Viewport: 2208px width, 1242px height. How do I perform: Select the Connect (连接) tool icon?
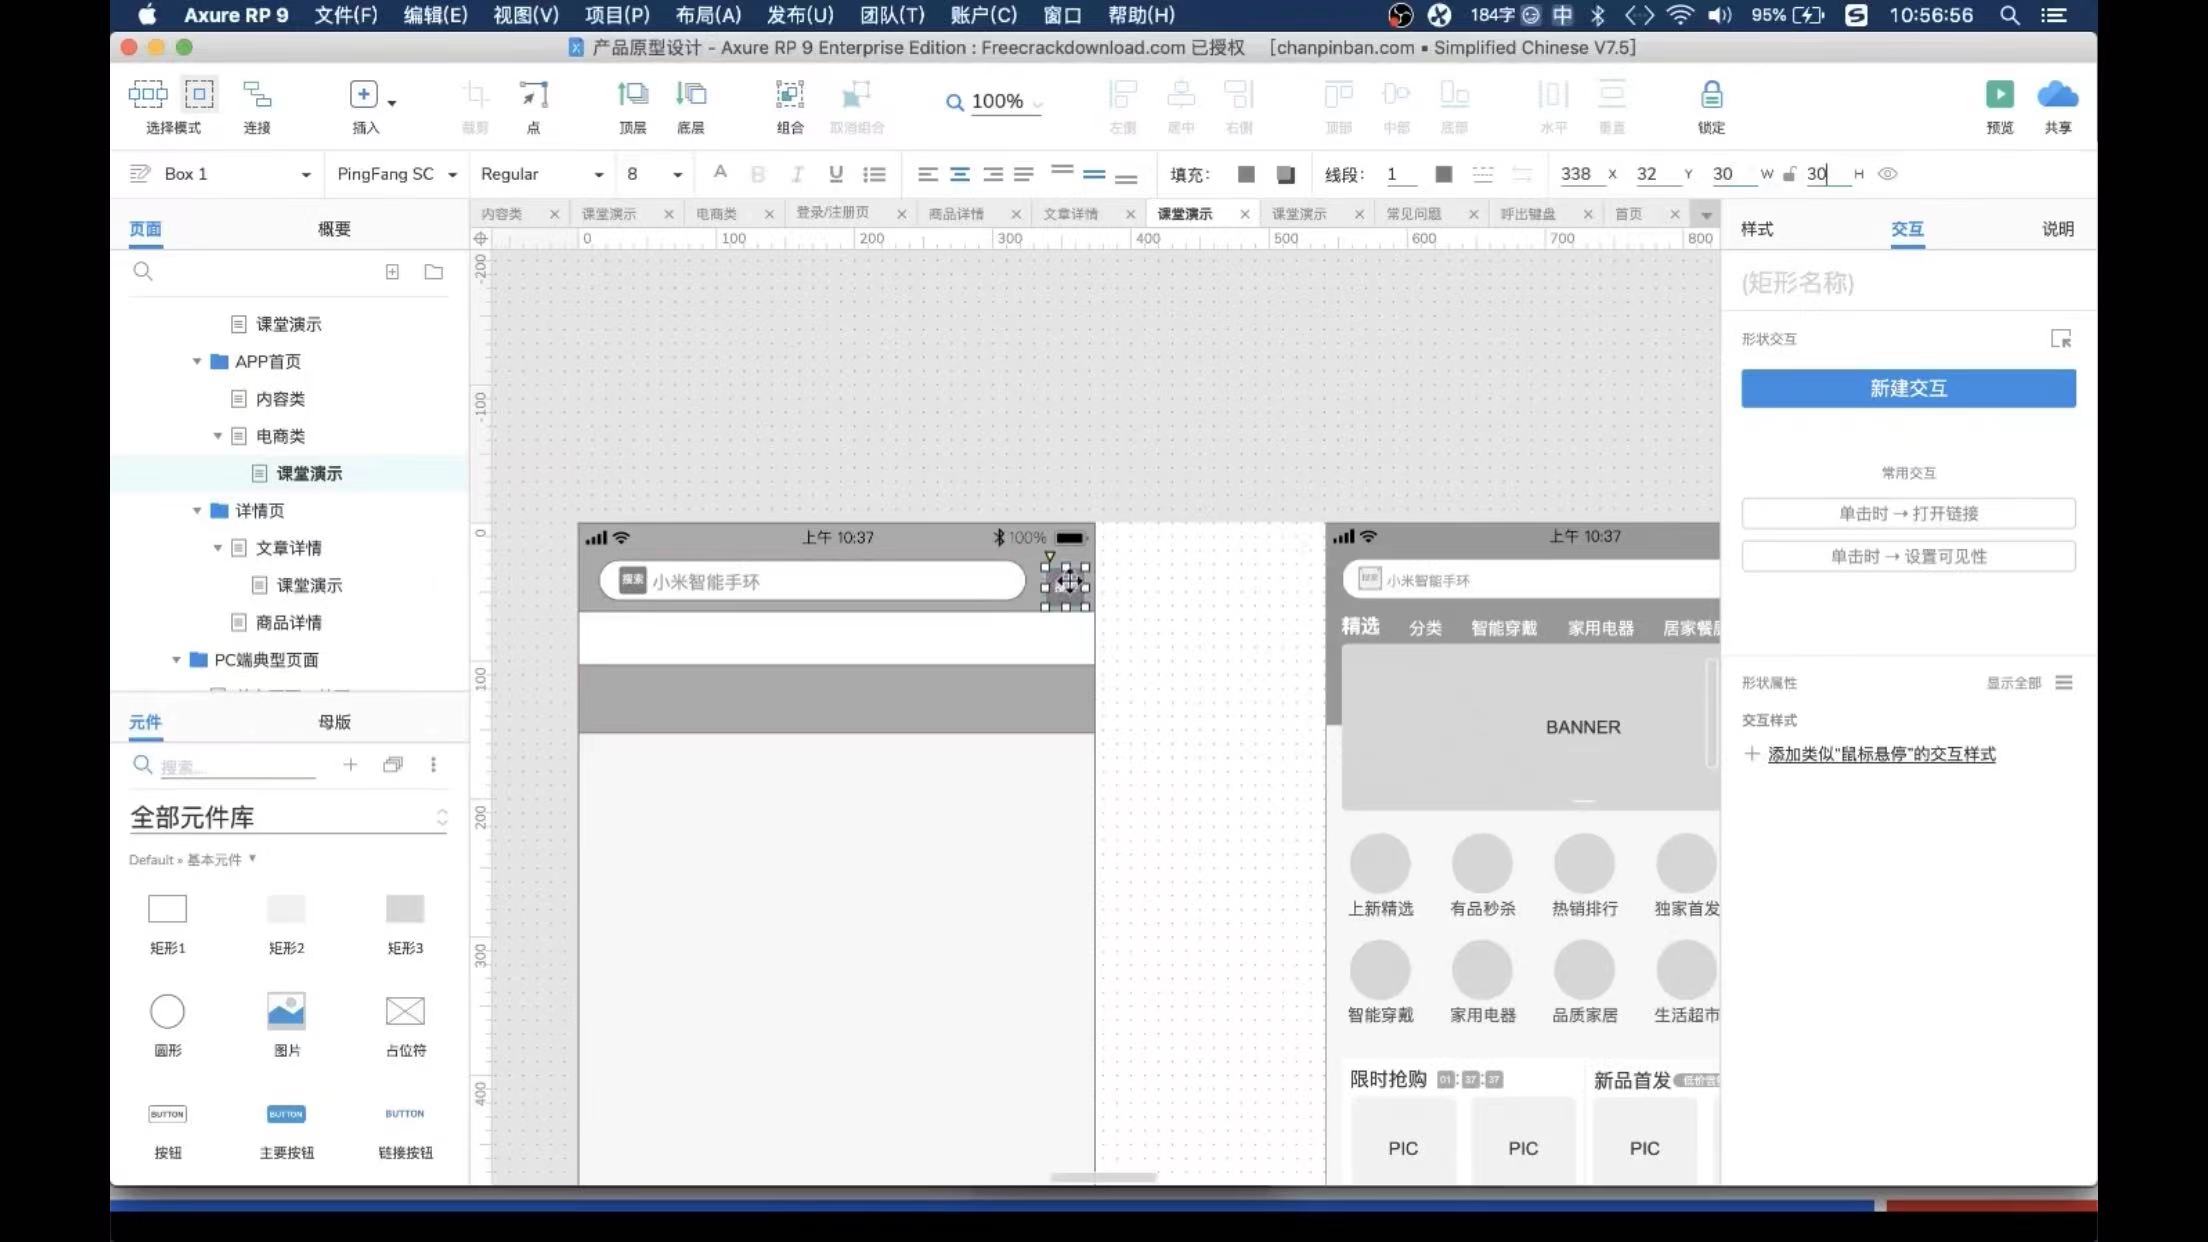pos(257,95)
